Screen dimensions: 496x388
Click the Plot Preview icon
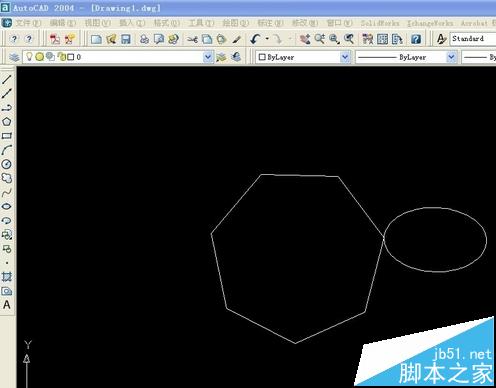pos(159,39)
